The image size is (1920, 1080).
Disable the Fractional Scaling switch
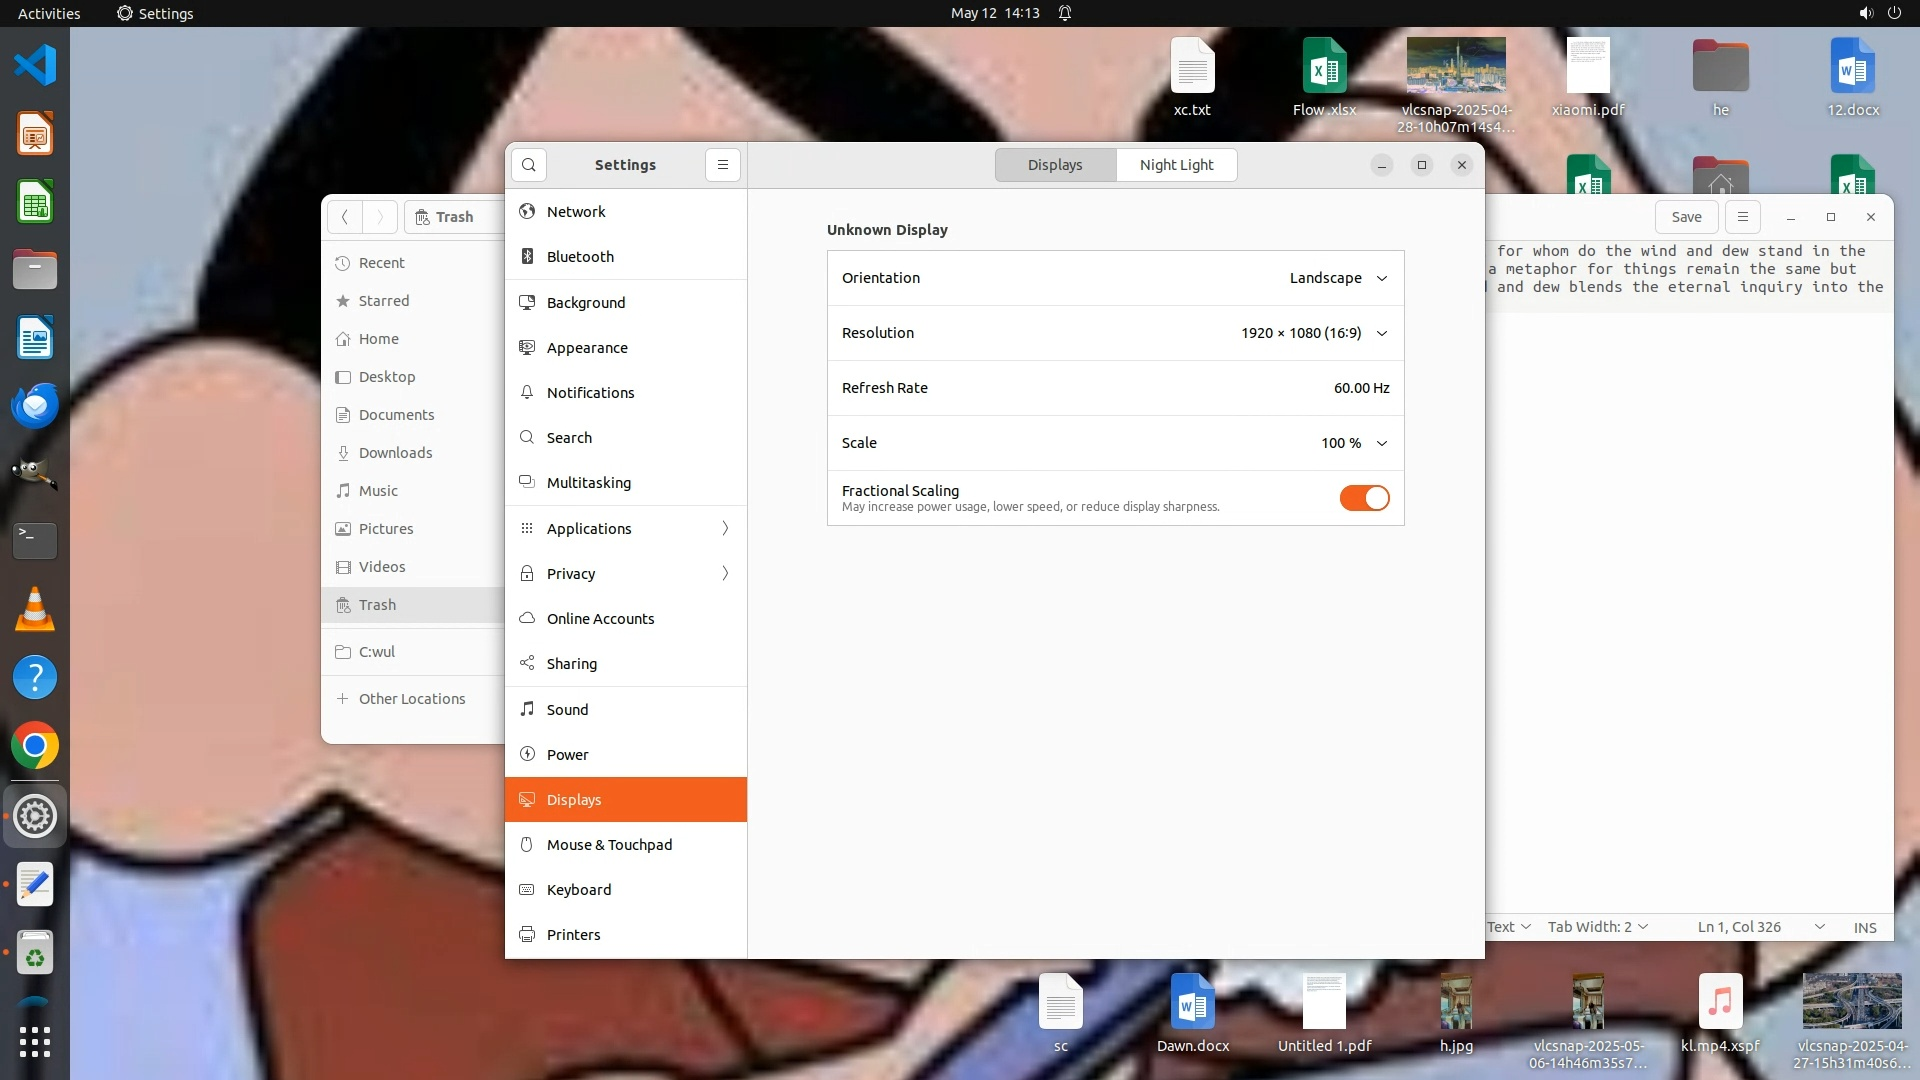point(1364,498)
